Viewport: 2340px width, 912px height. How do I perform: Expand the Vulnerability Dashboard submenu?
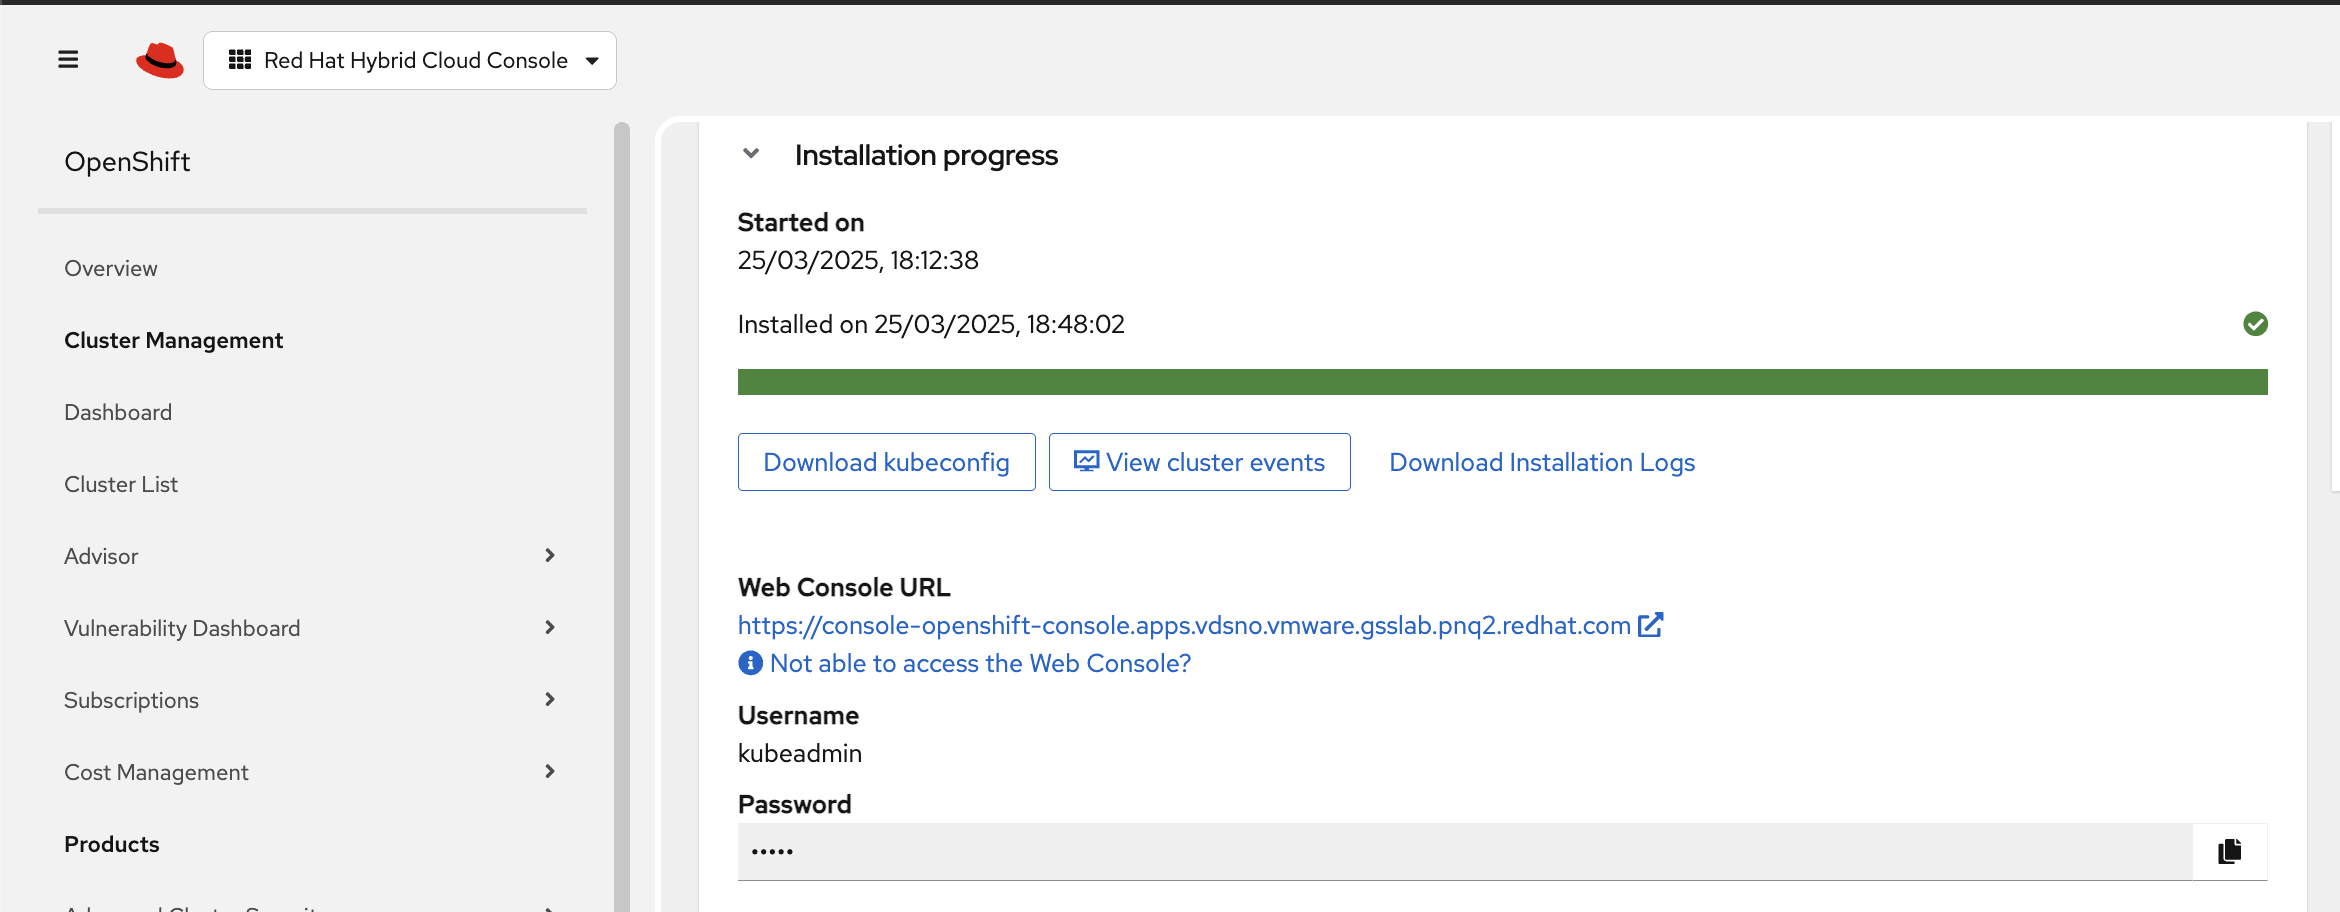549,628
